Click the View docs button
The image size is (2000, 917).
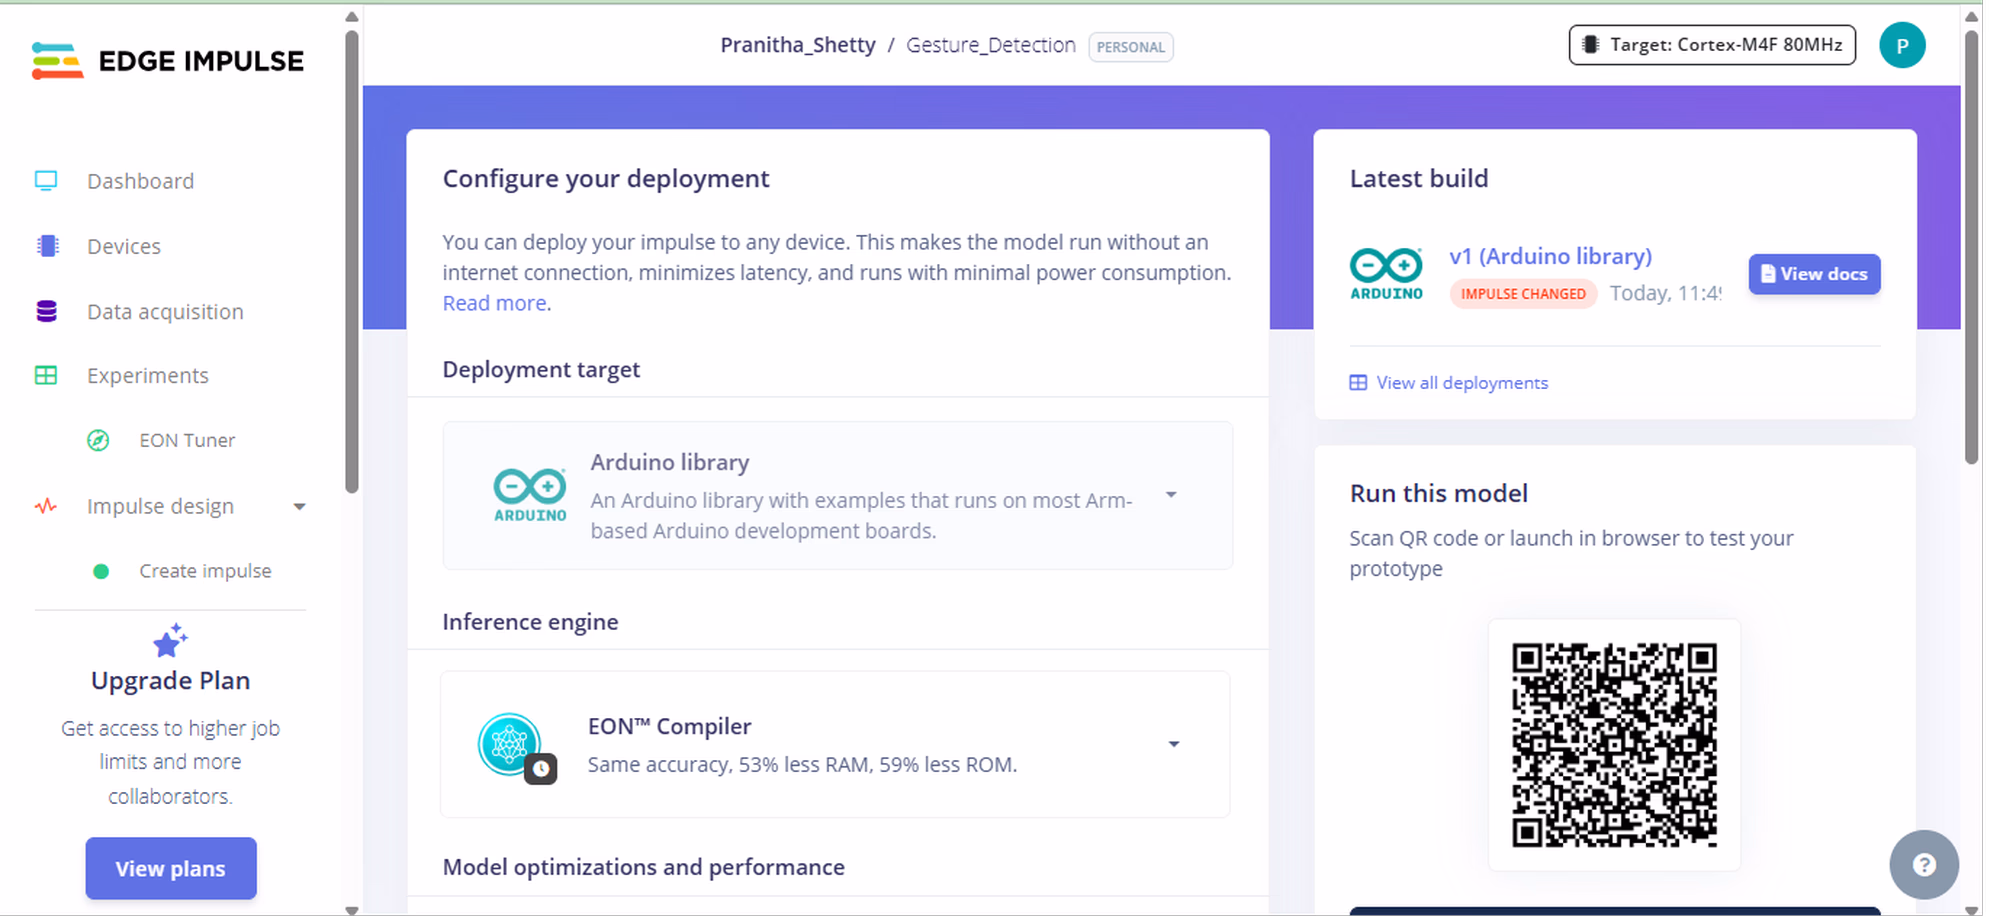coord(1813,274)
